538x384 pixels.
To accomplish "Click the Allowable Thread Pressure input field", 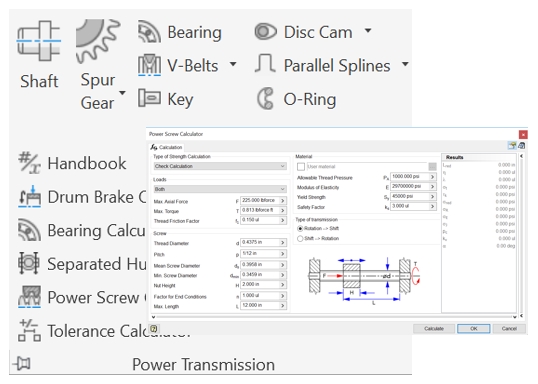I will [410, 177].
